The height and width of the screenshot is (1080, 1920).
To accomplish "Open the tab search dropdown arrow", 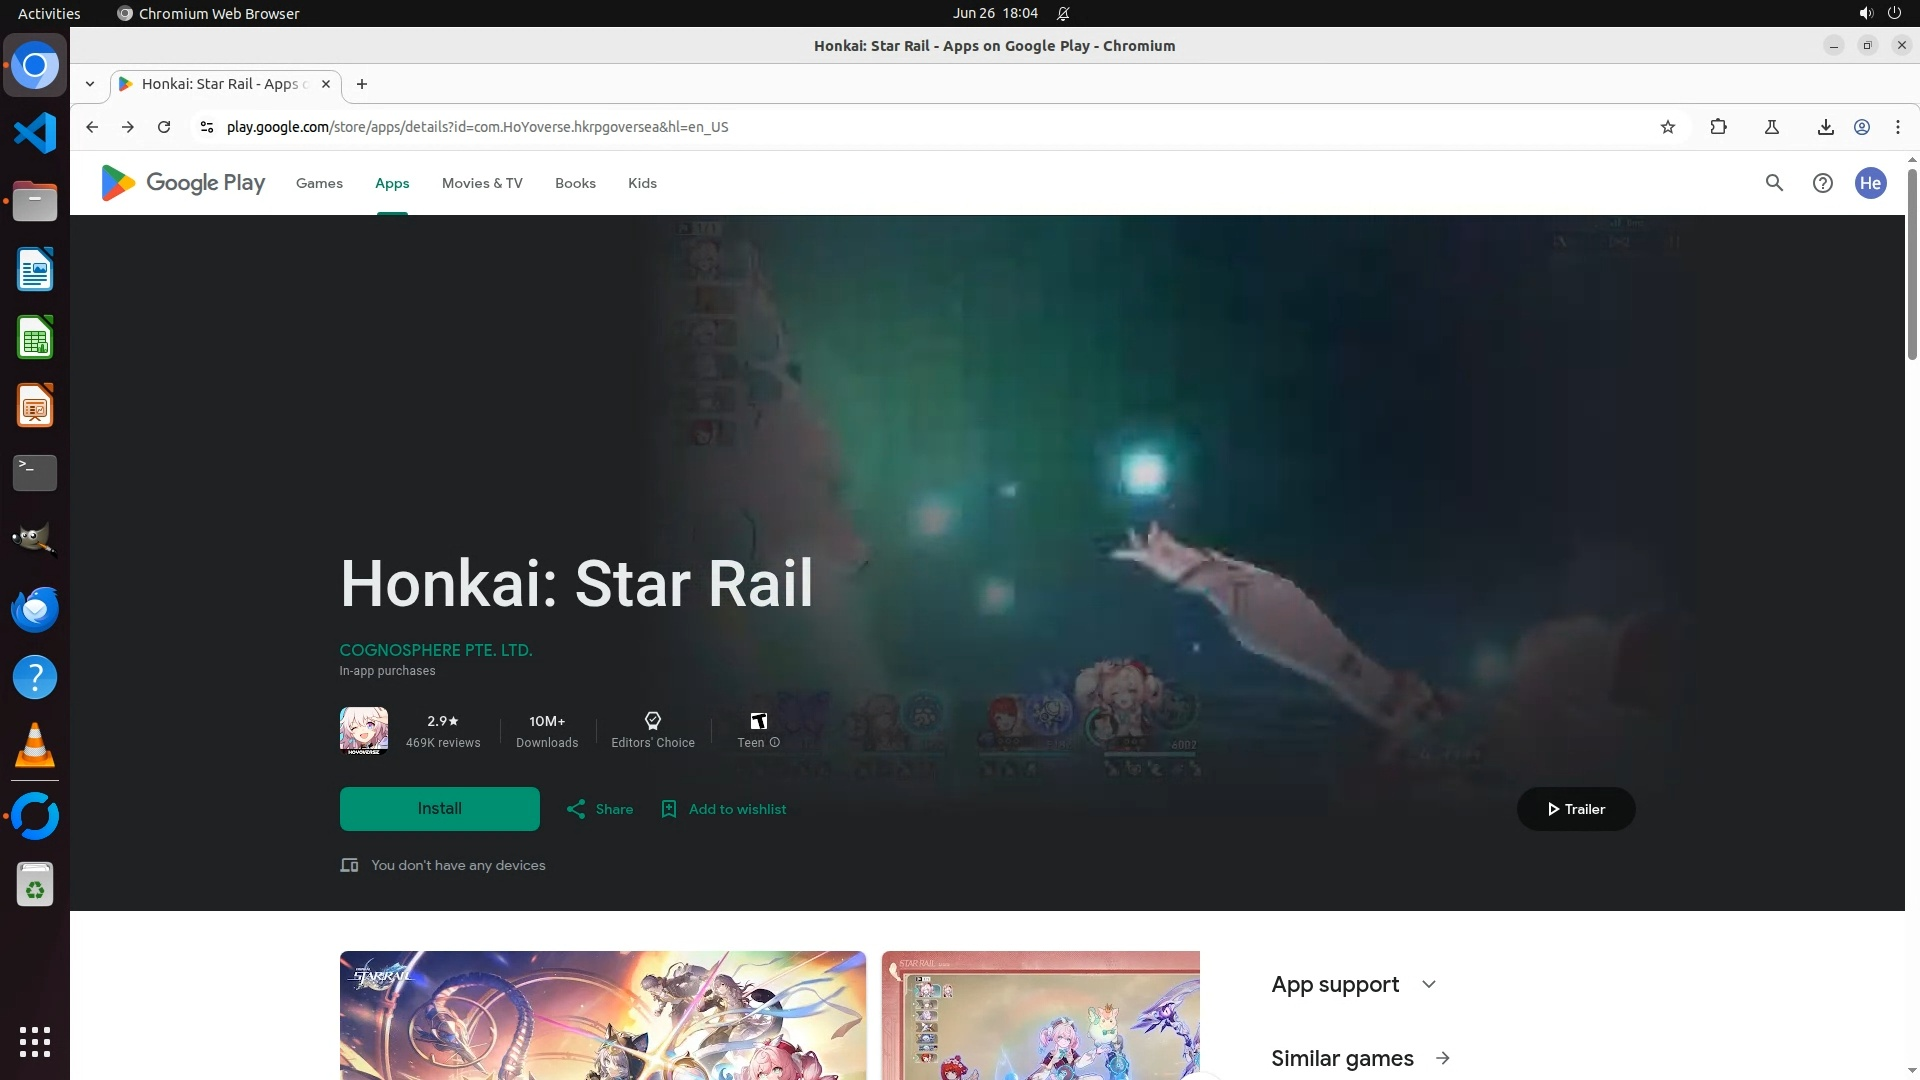I will [90, 84].
